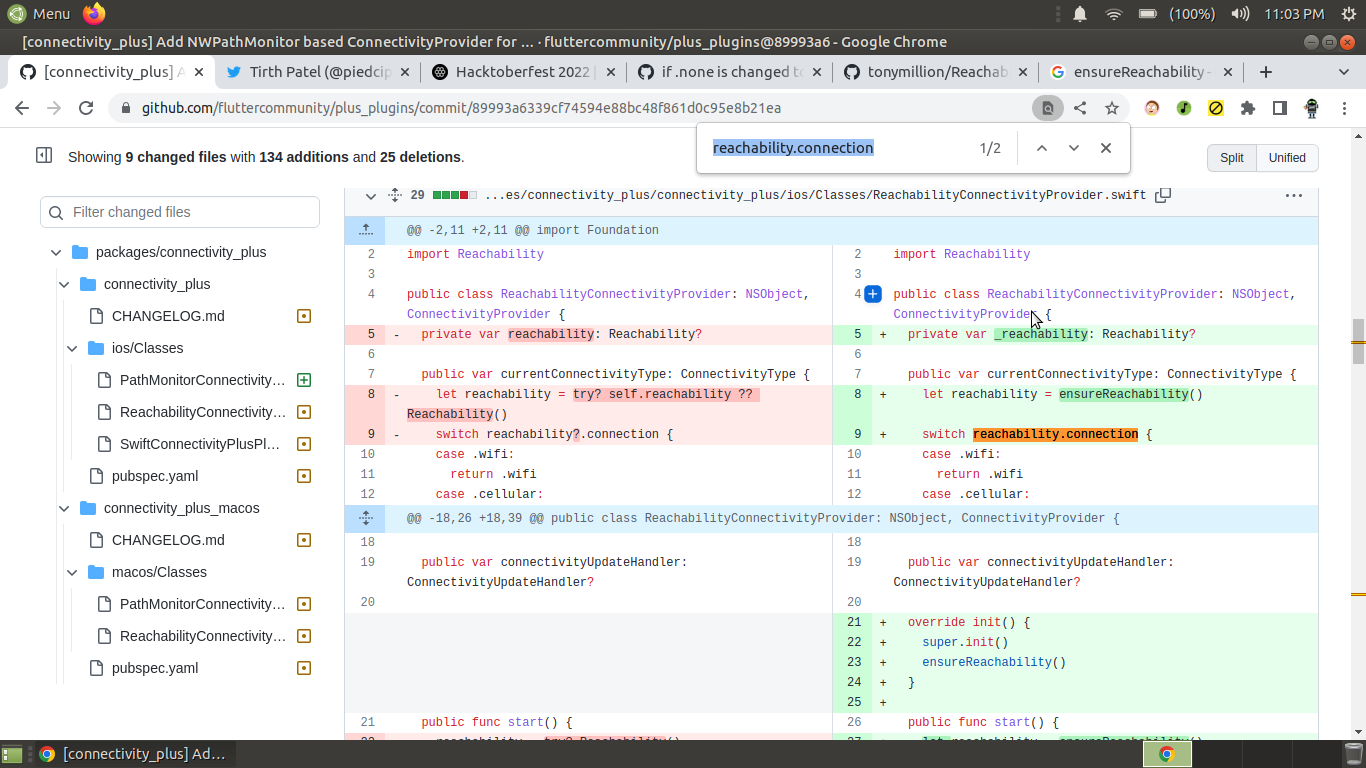Jump to next reachability.connection match
1366x768 pixels.
(1073, 147)
